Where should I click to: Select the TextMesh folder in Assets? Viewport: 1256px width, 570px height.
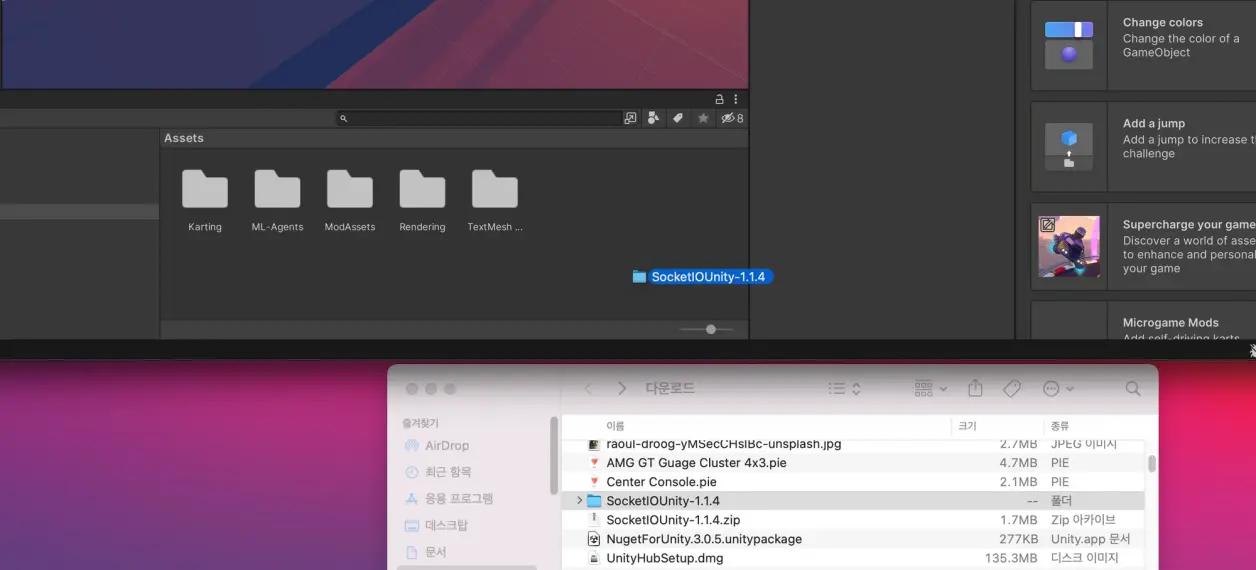coord(495,201)
